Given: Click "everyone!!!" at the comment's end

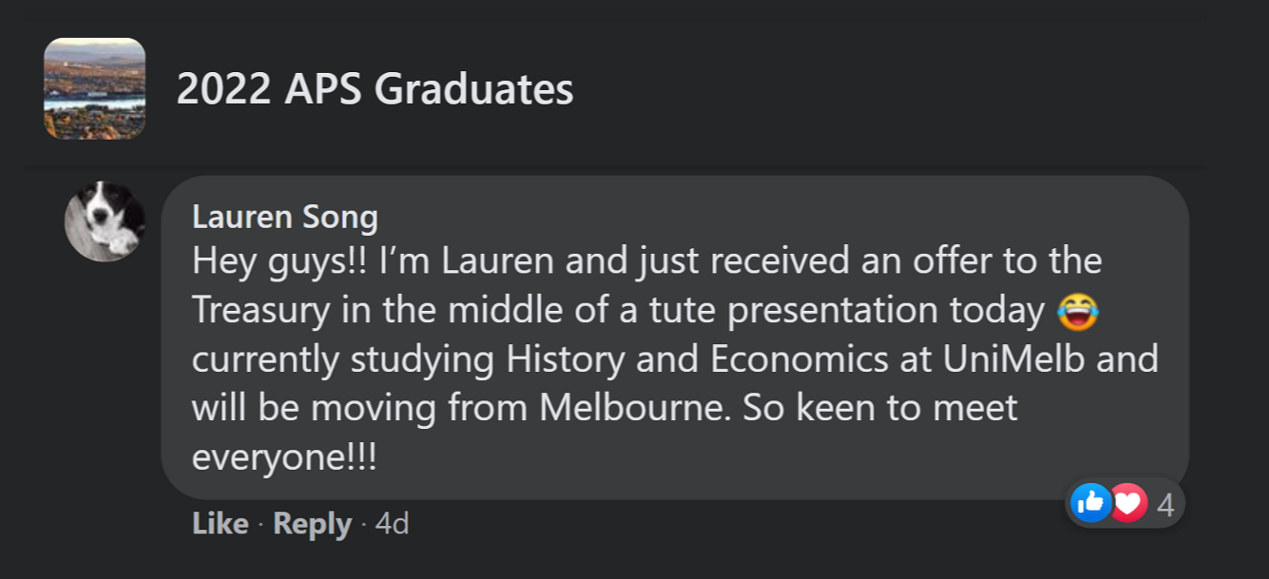Looking at the screenshot, I should coord(284,456).
